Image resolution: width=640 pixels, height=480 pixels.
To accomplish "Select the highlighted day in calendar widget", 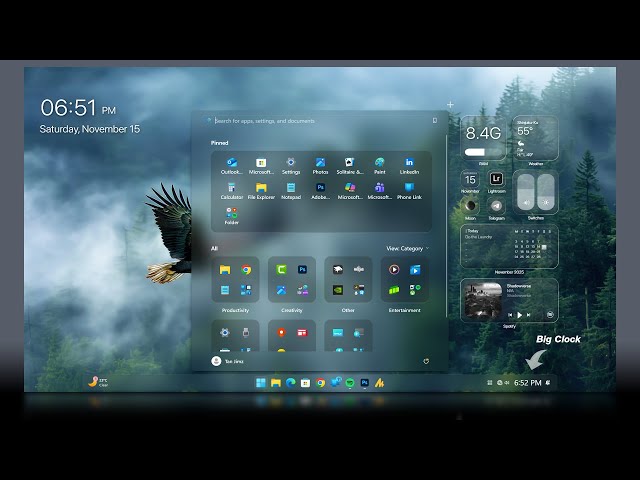I will tap(544, 247).
